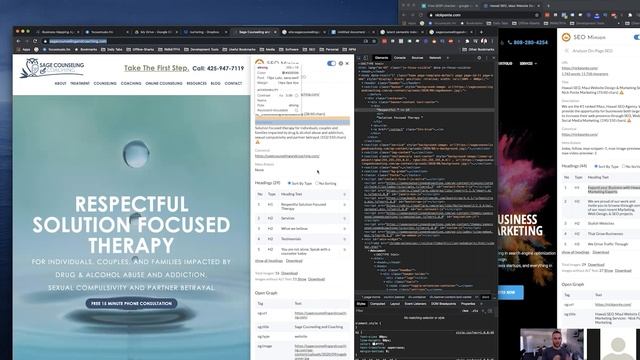
Task: Select the No Sorting radio option
Action: (x=317, y=183)
